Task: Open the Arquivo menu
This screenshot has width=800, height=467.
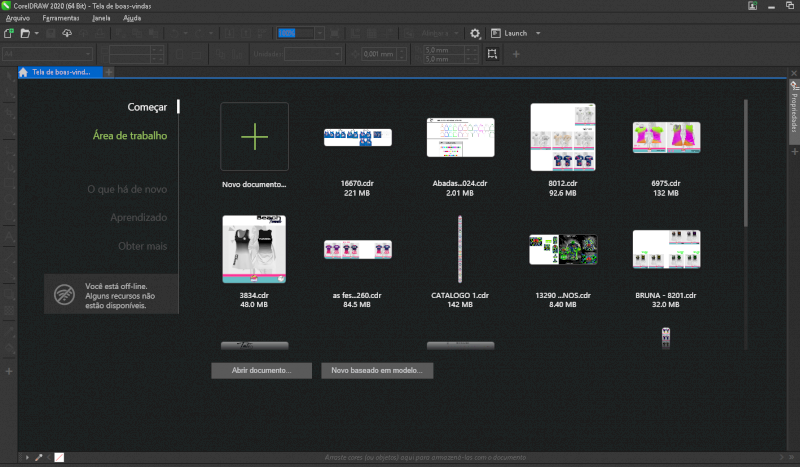Action: [18, 18]
